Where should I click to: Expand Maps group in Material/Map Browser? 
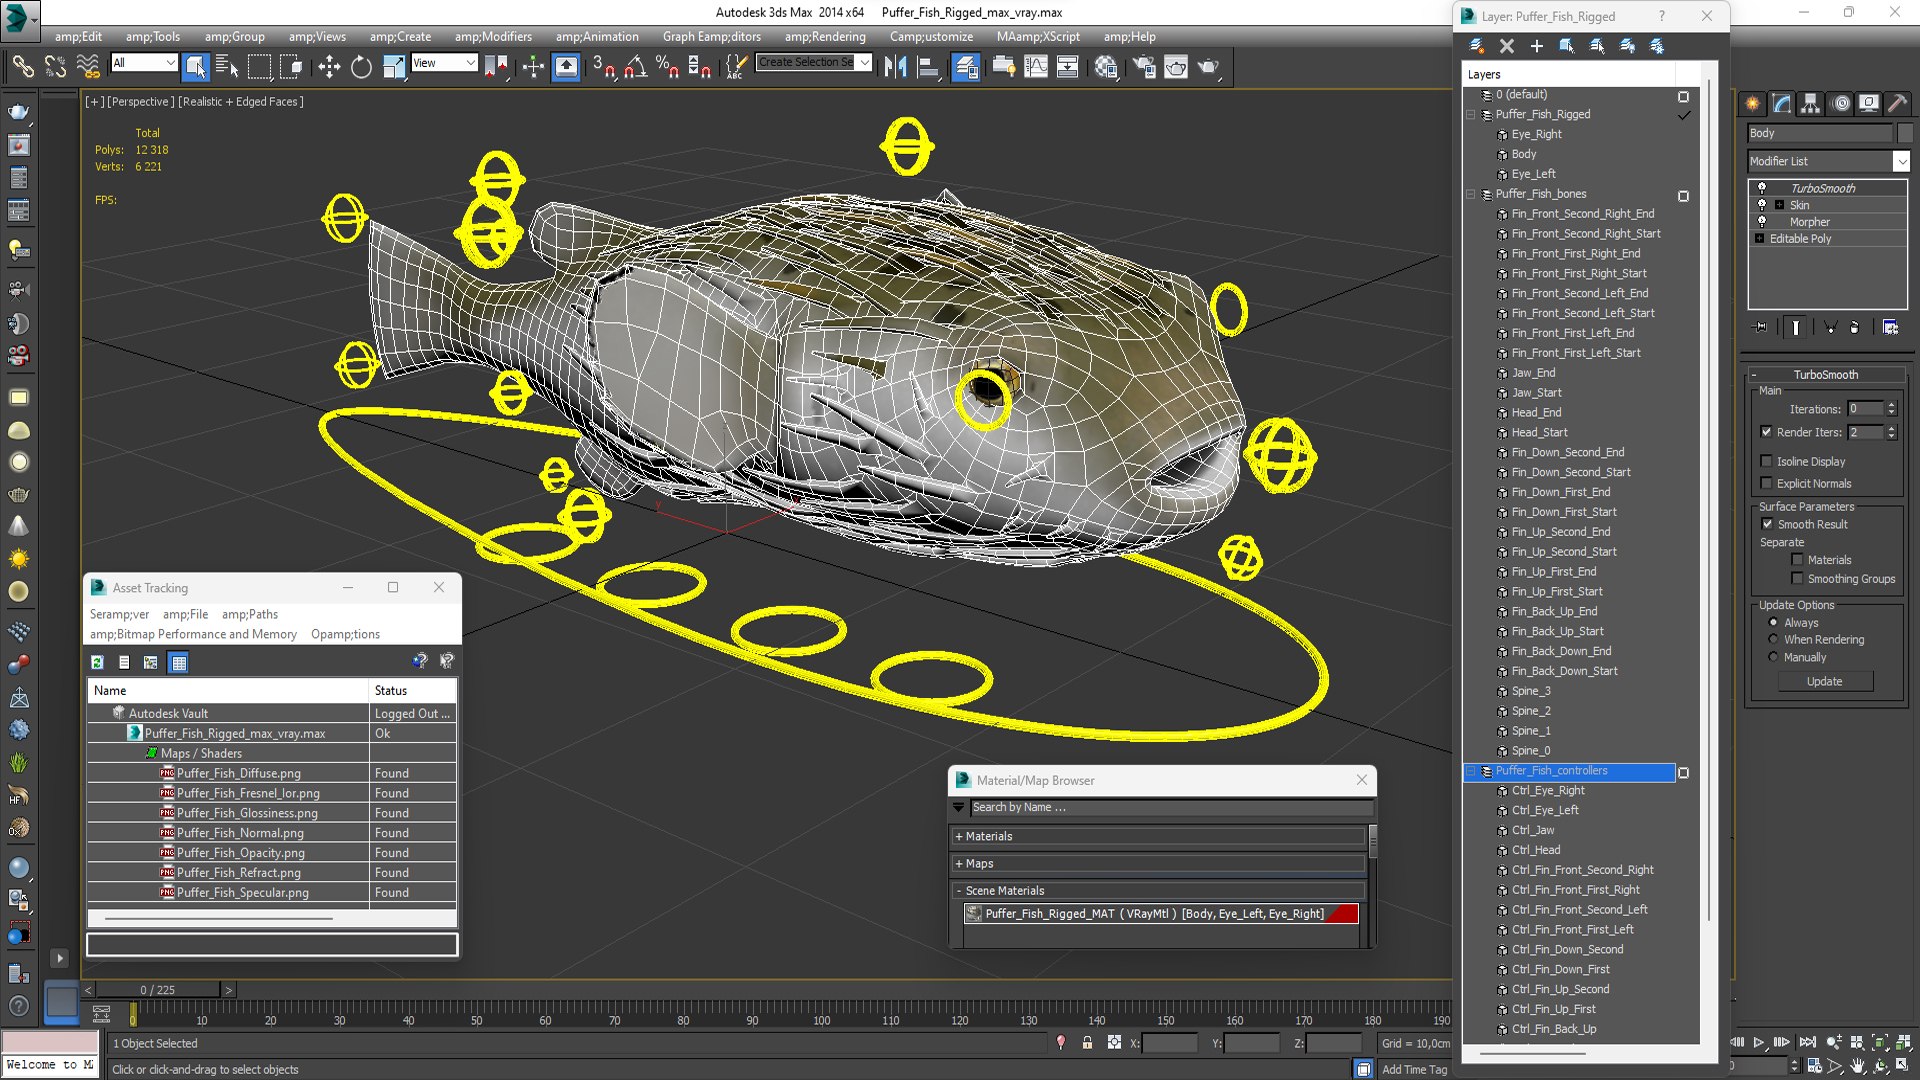click(959, 863)
